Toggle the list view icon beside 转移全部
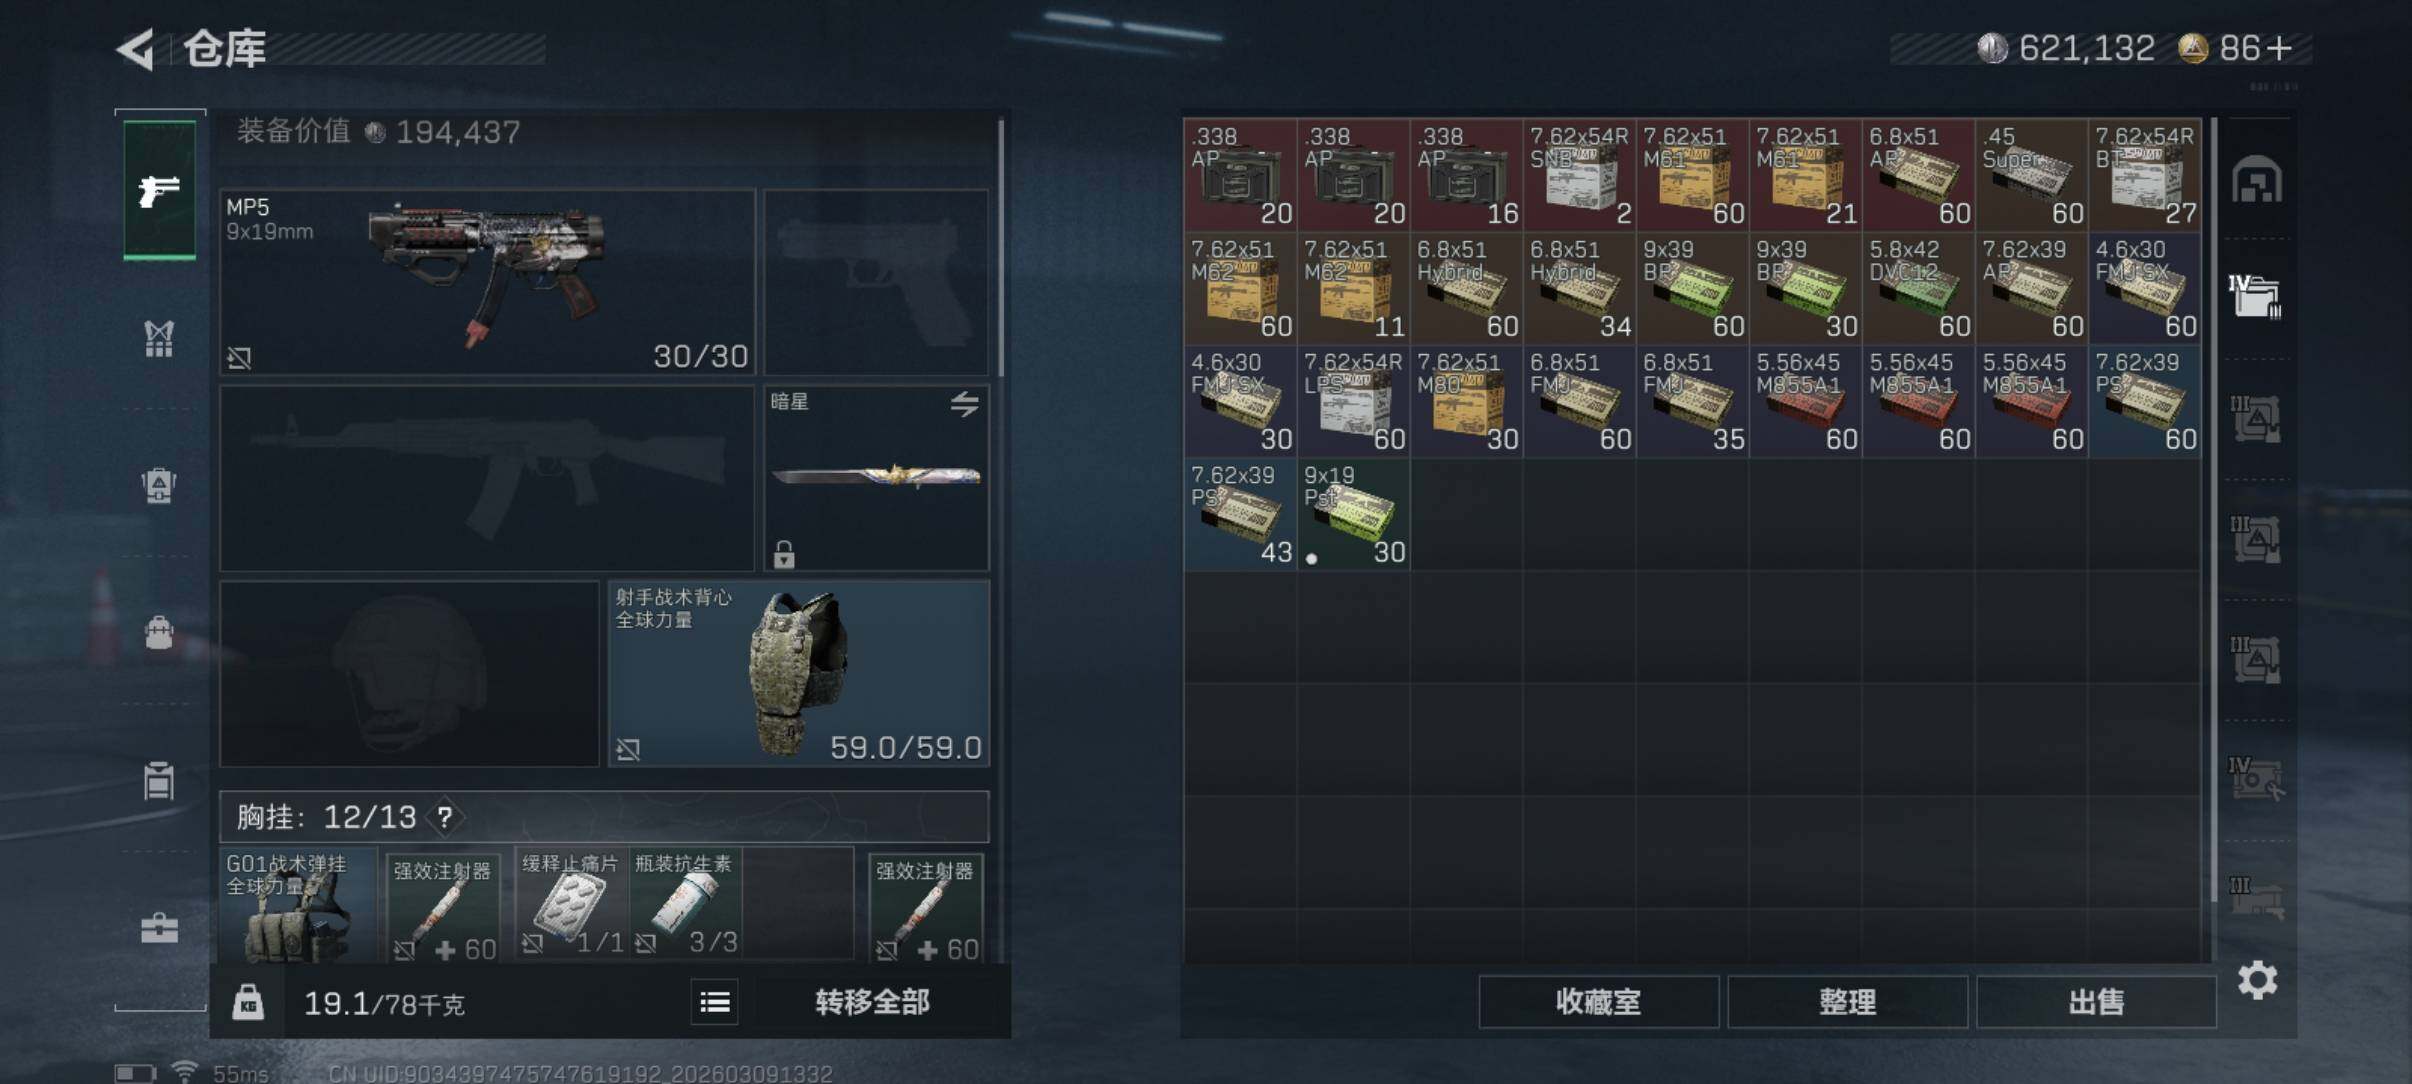This screenshot has height=1084, width=2412. (715, 1002)
